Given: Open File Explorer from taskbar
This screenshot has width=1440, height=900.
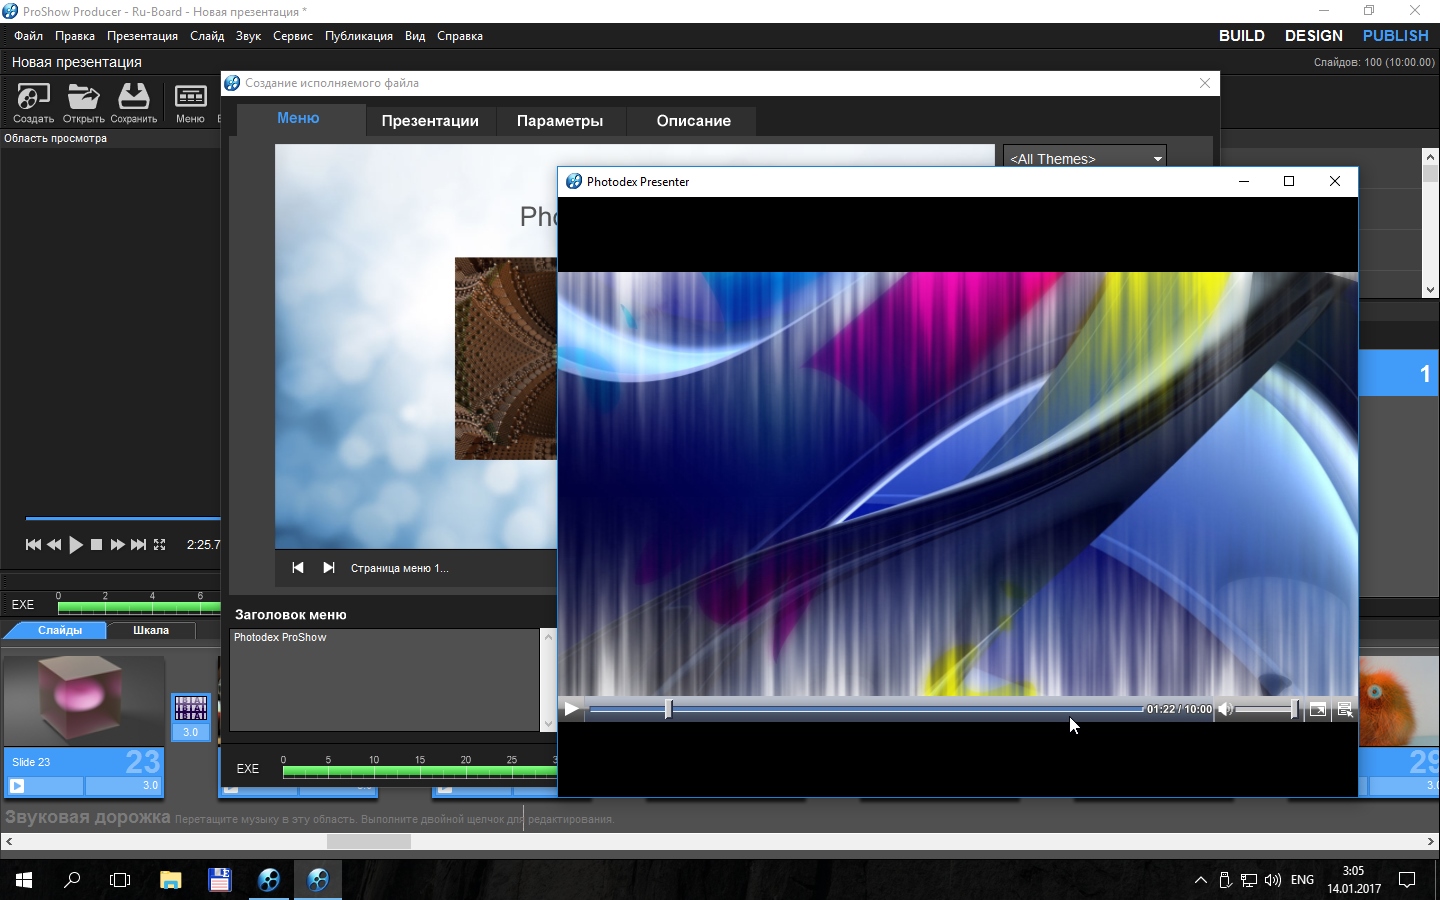Looking at the screenshot, I should (x=170, y=880).
